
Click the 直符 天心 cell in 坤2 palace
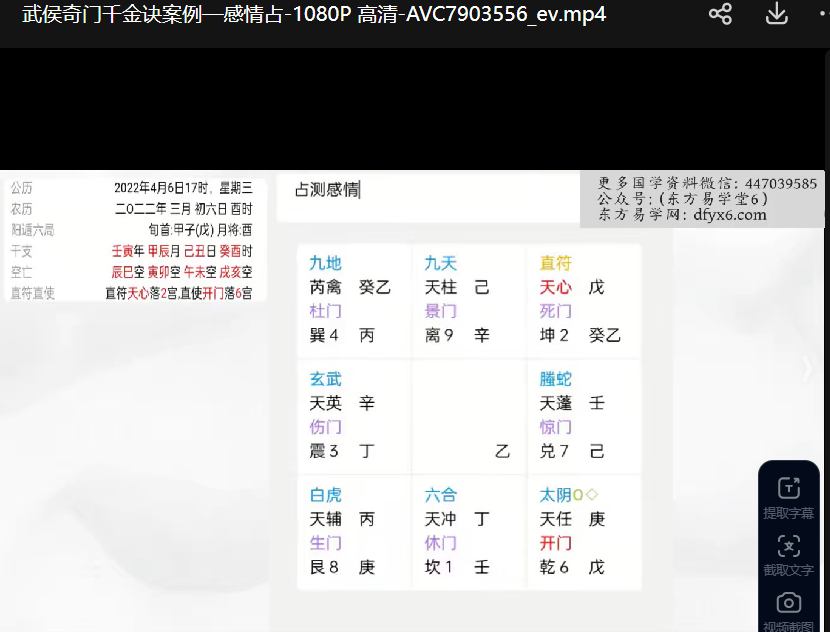[x=584, y=299]
